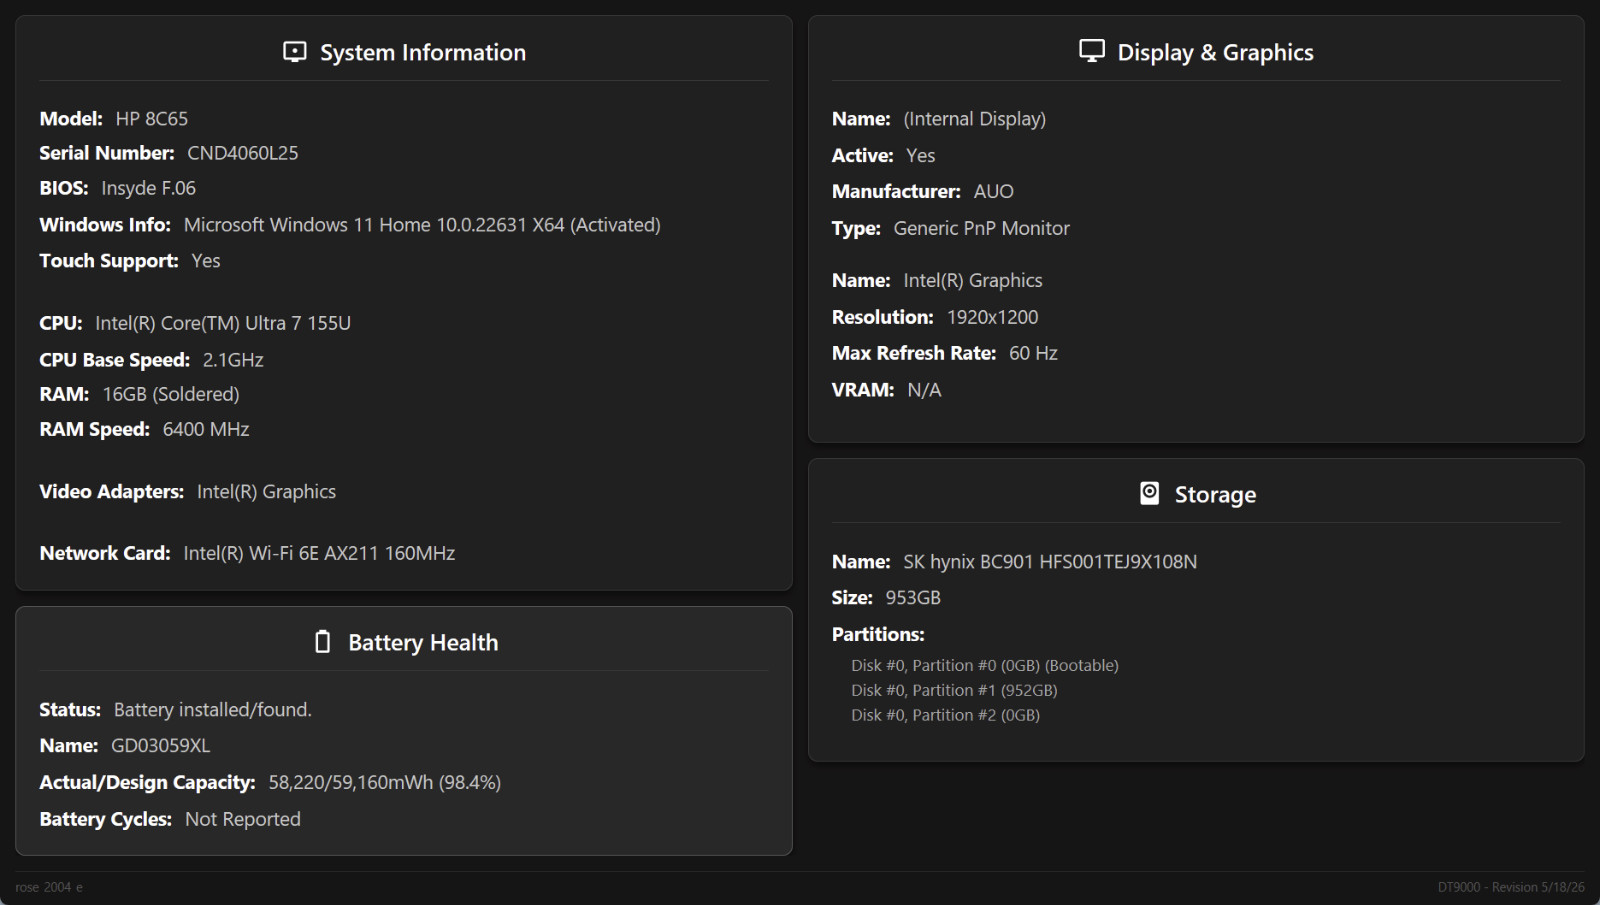Click the Actual/Design Capacity: label
Screen dimensions: 1600x905
(147, 783)
